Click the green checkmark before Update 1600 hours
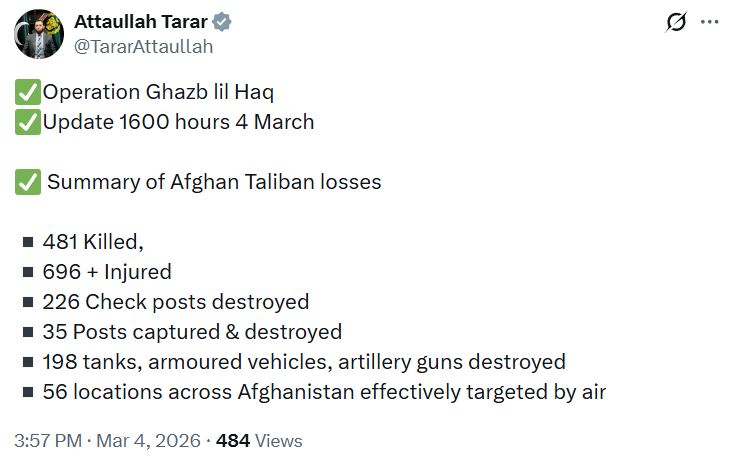Screen dimensions: 732x462 (x=27, y=123)
